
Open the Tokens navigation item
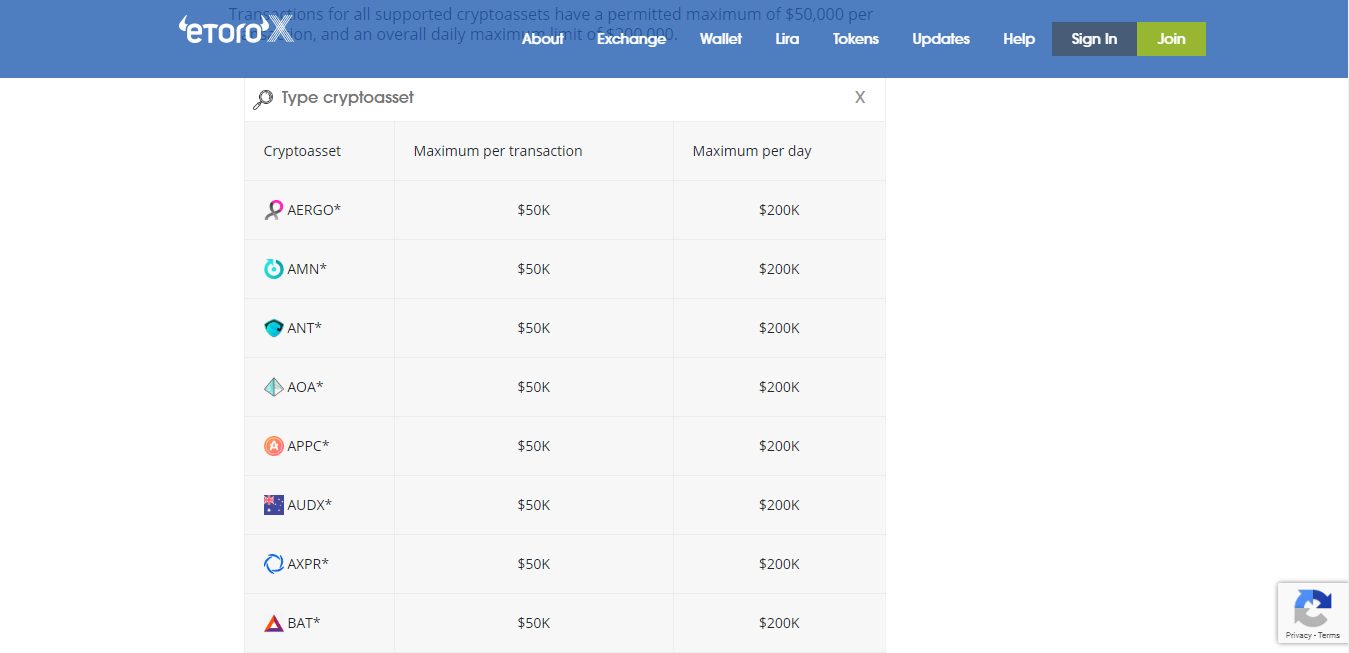pos(855,39)
